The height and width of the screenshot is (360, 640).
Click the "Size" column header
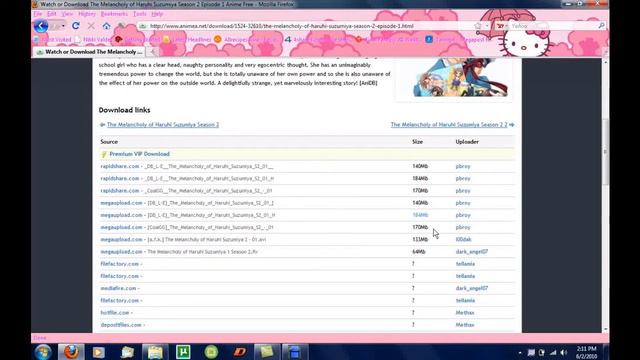click(x=418, y=142)
